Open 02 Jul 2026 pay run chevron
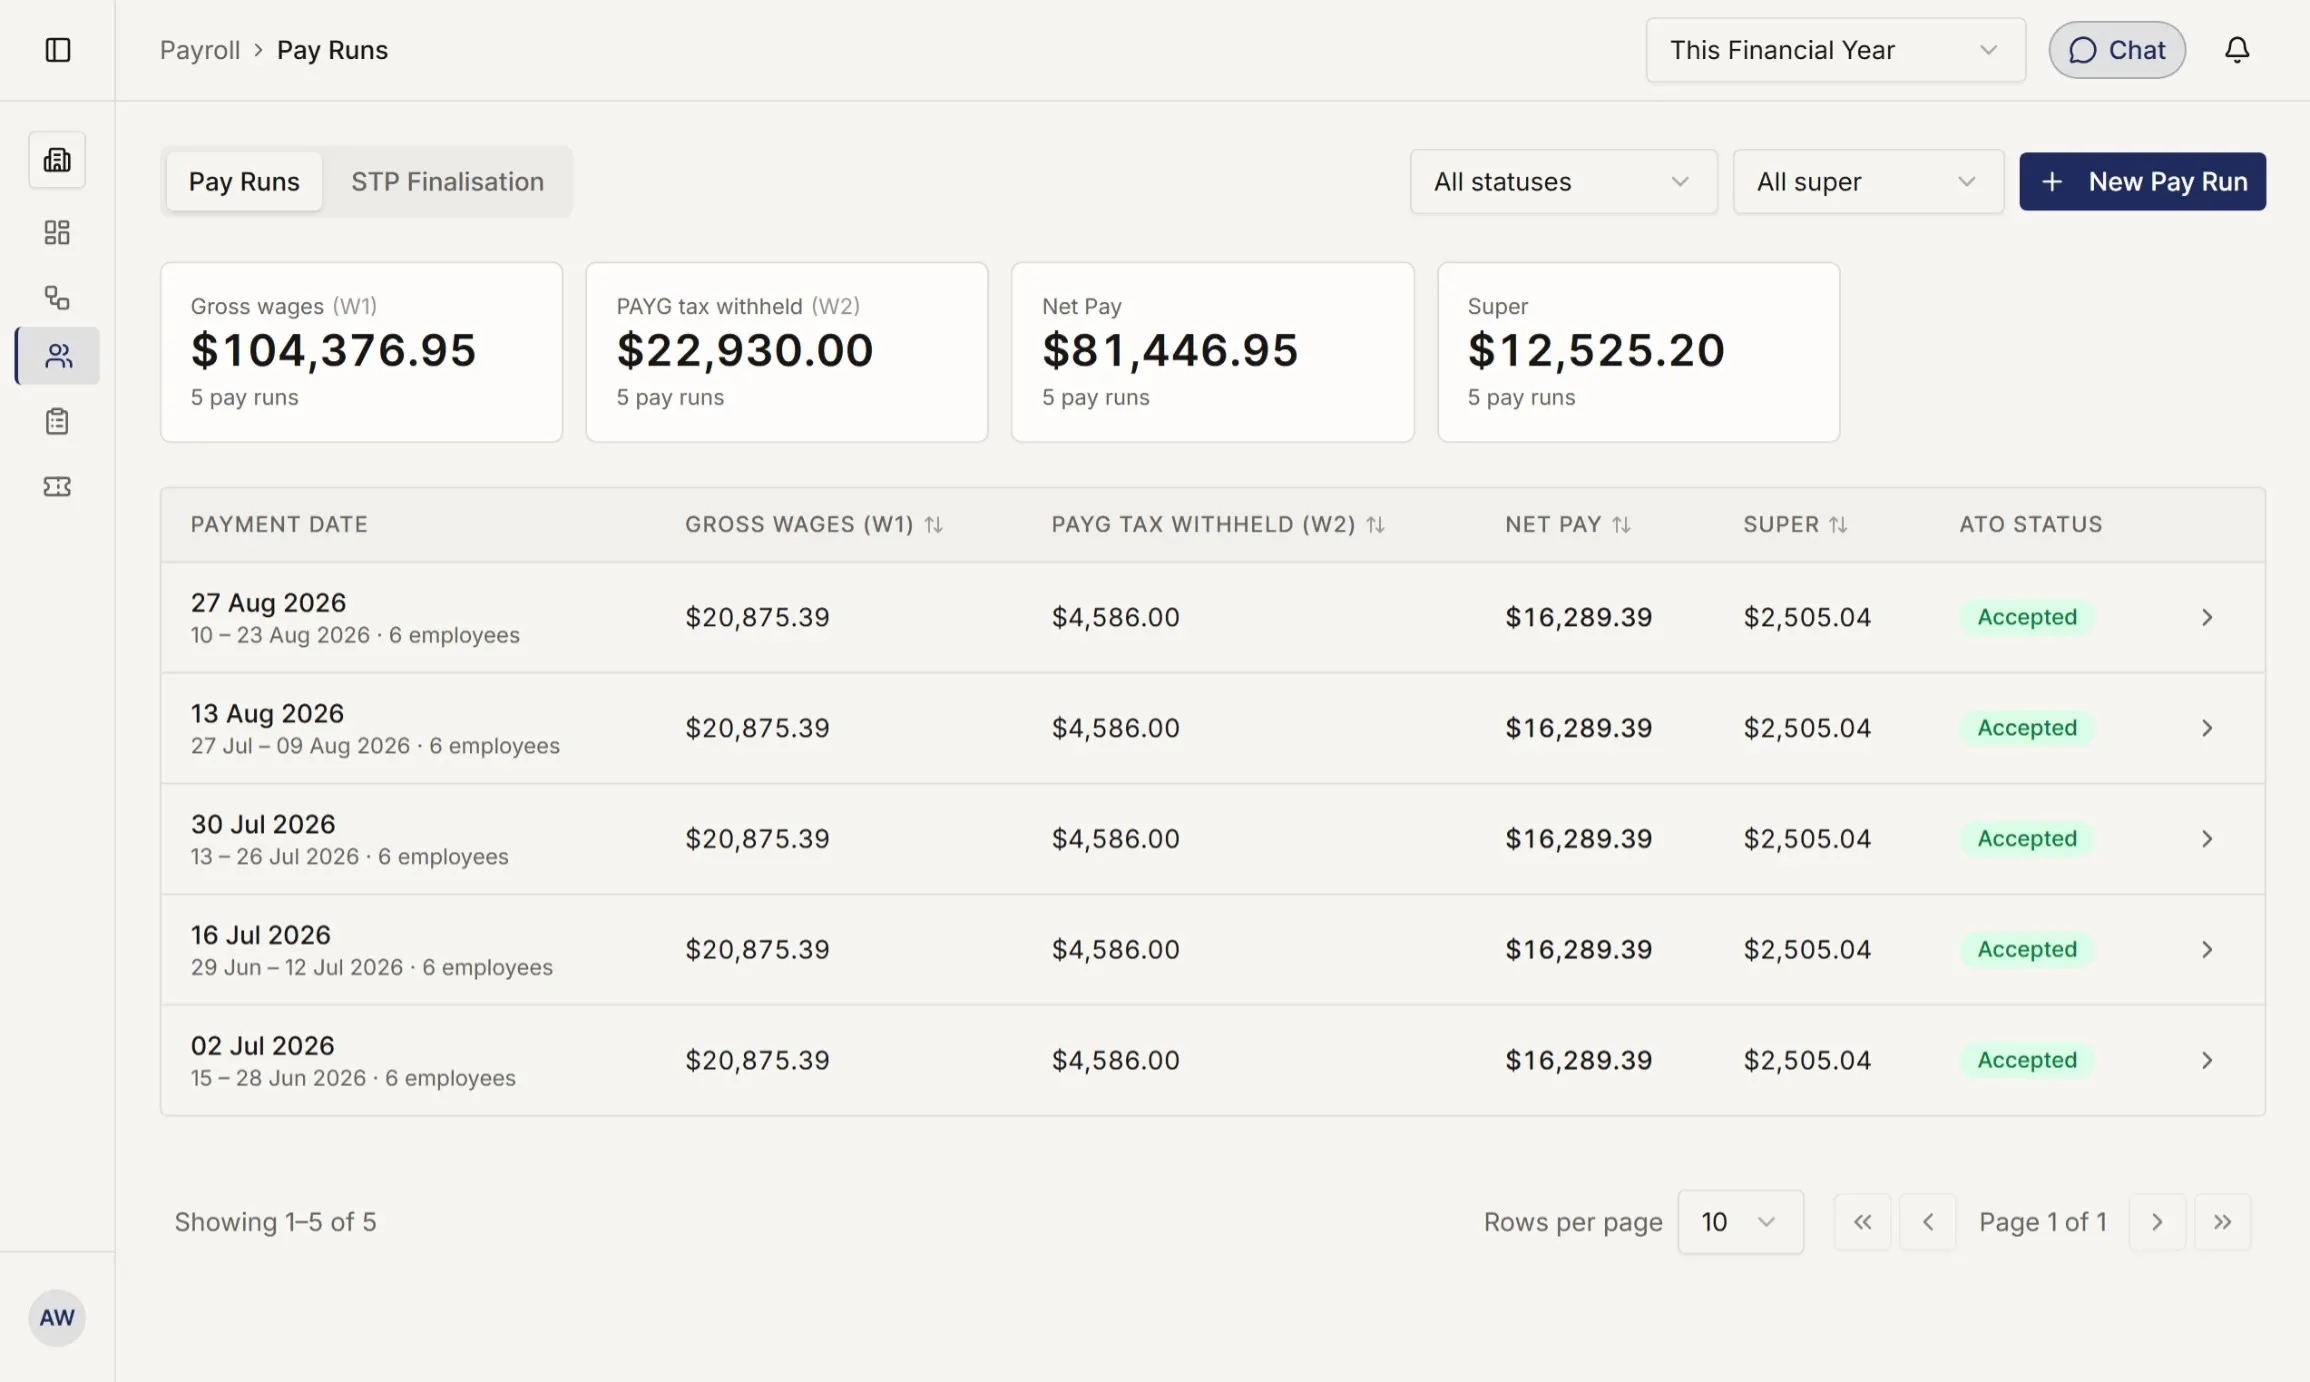The width and height of the screenshot is (2310, 1382). point(2207,1060)
